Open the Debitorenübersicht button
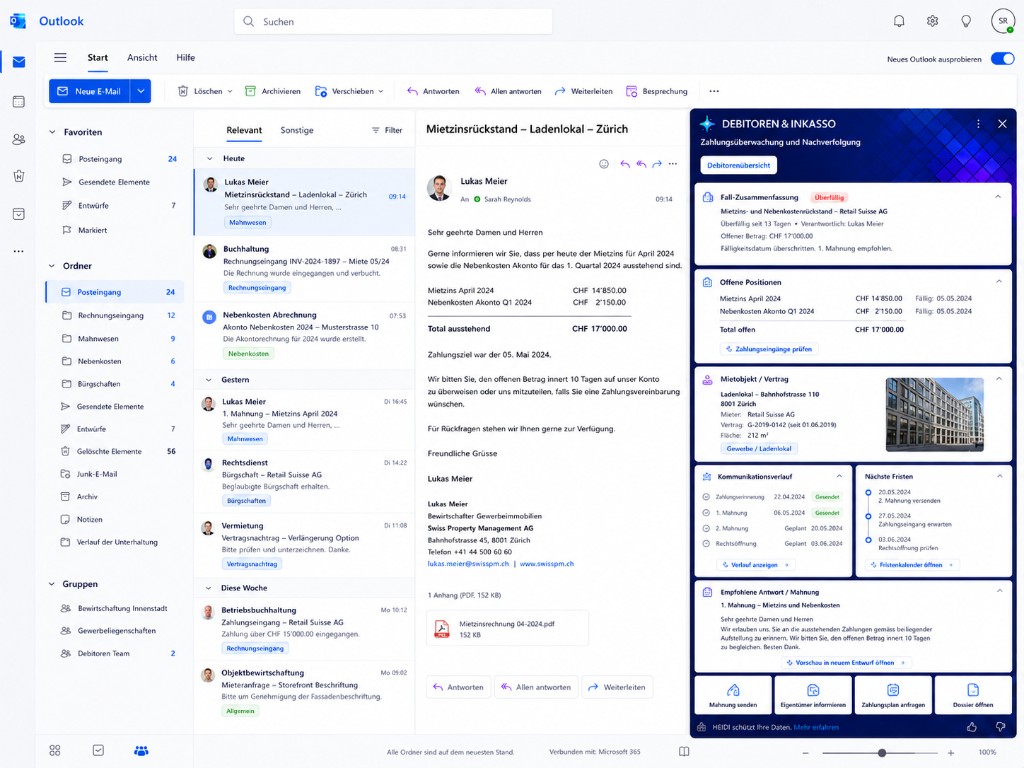Viewport: 1024px width, 768px height. [739, 165]
